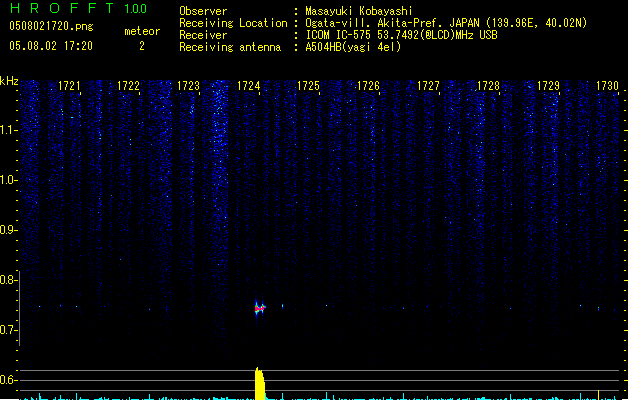Click the 1728 time marker
Screen dimensions: 629x400
coord(488,87)
